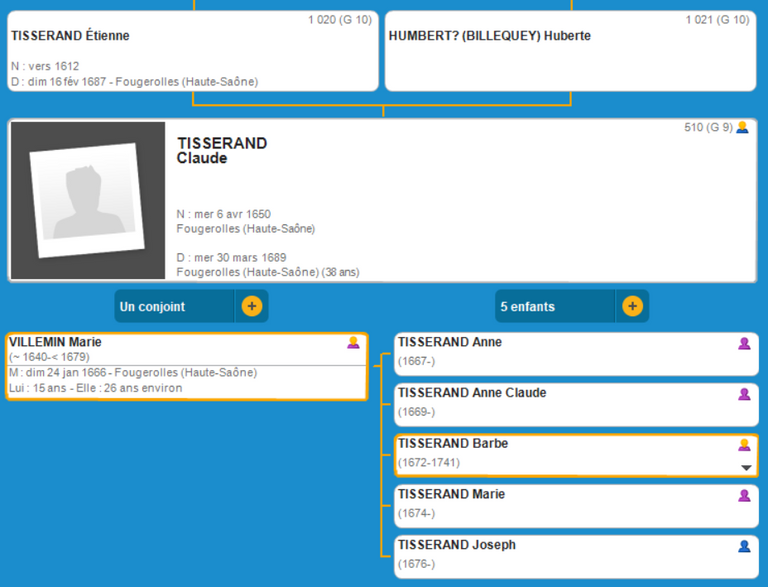Click person icon on VILLEMIN Marie card
The image size is (768, 587).
(353, 343)
